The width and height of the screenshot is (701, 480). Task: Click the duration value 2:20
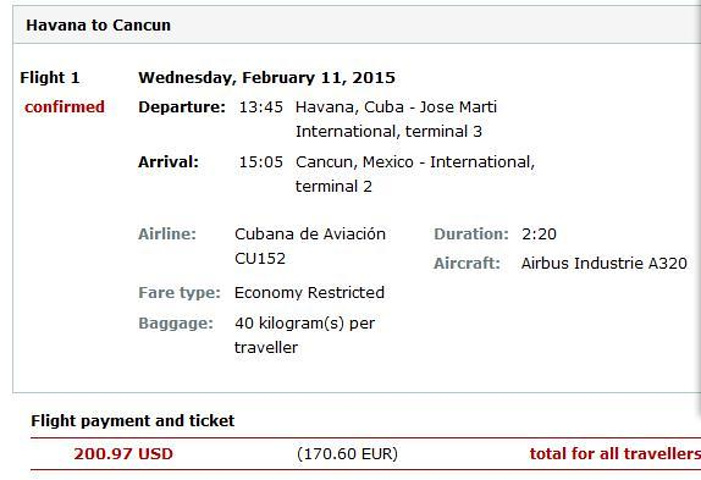coord(539,234)
